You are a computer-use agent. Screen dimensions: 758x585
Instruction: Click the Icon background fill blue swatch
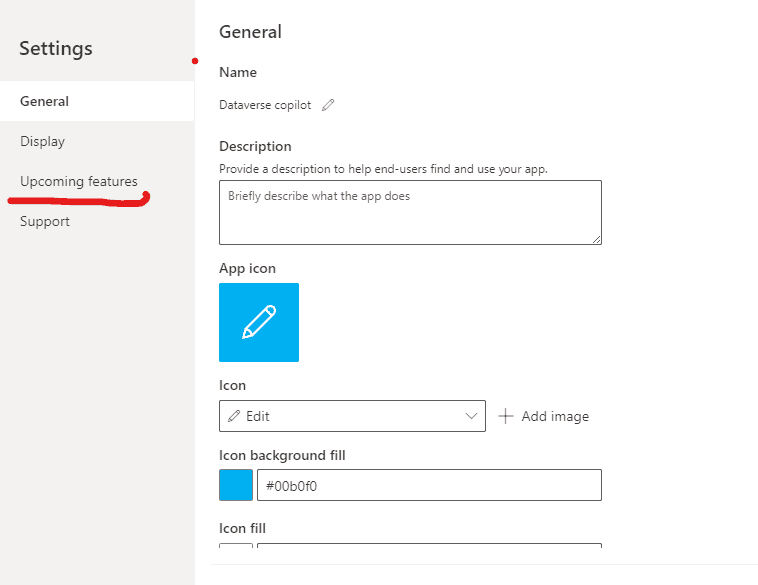coord(236,485)
